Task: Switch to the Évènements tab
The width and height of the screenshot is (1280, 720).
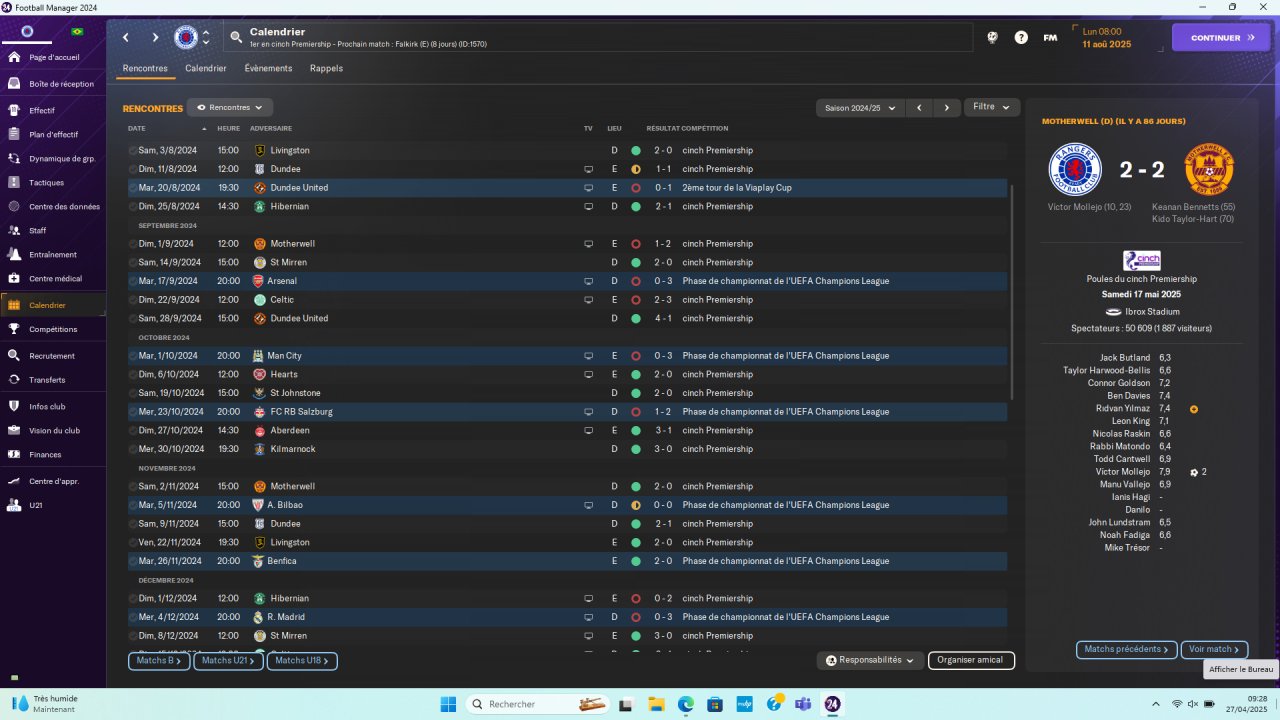Action: click(x=268, y=68)
